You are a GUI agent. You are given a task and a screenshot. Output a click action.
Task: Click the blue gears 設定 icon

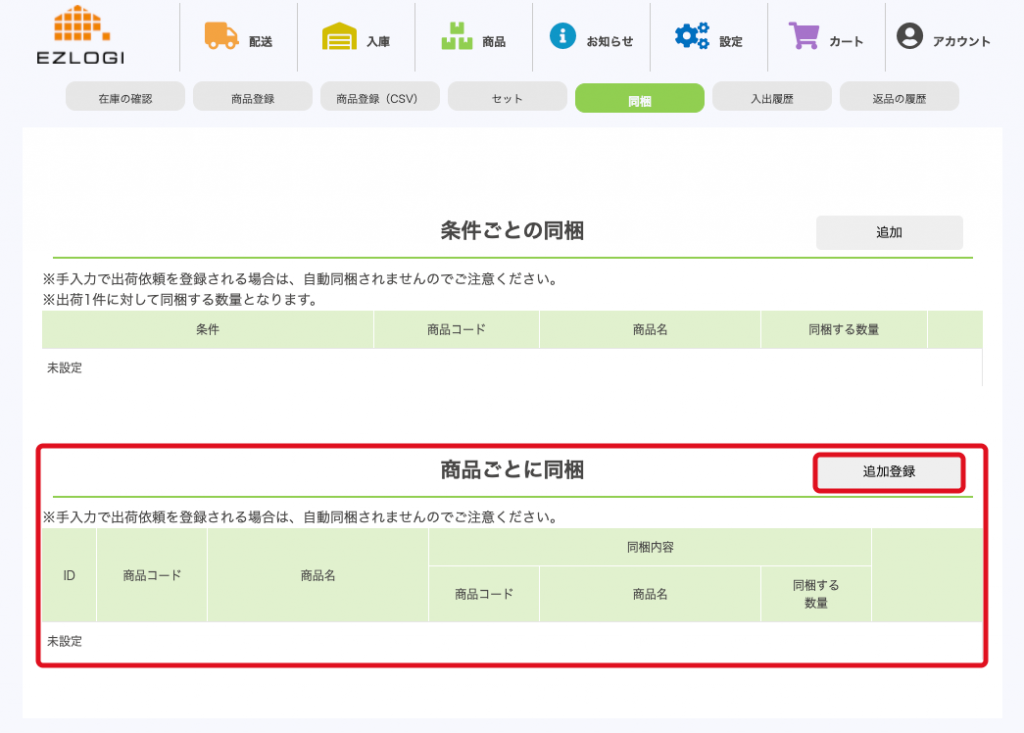pos(691,37)
